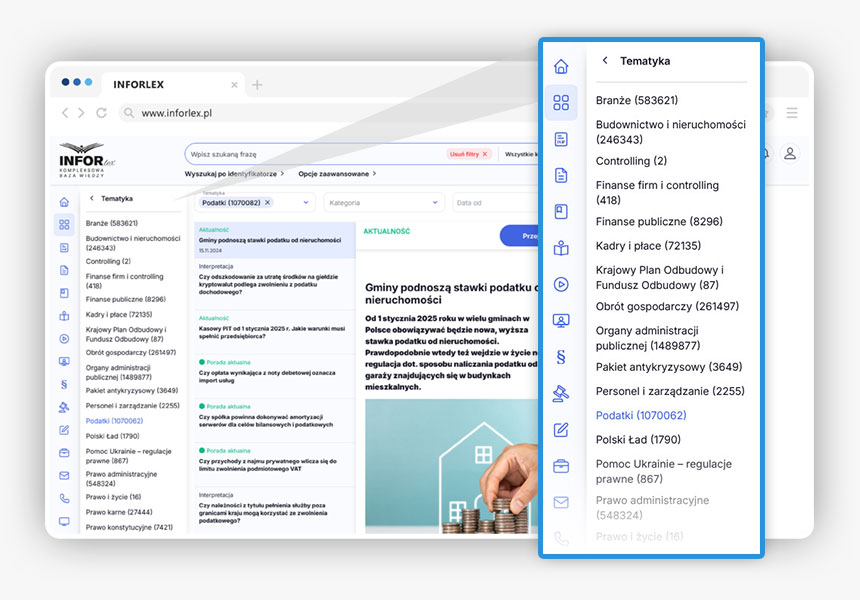Remove the Podatki (1070082) filter chip
Image resolution: width=860 pixels, height=600 pixels.
tap(267, 202)
